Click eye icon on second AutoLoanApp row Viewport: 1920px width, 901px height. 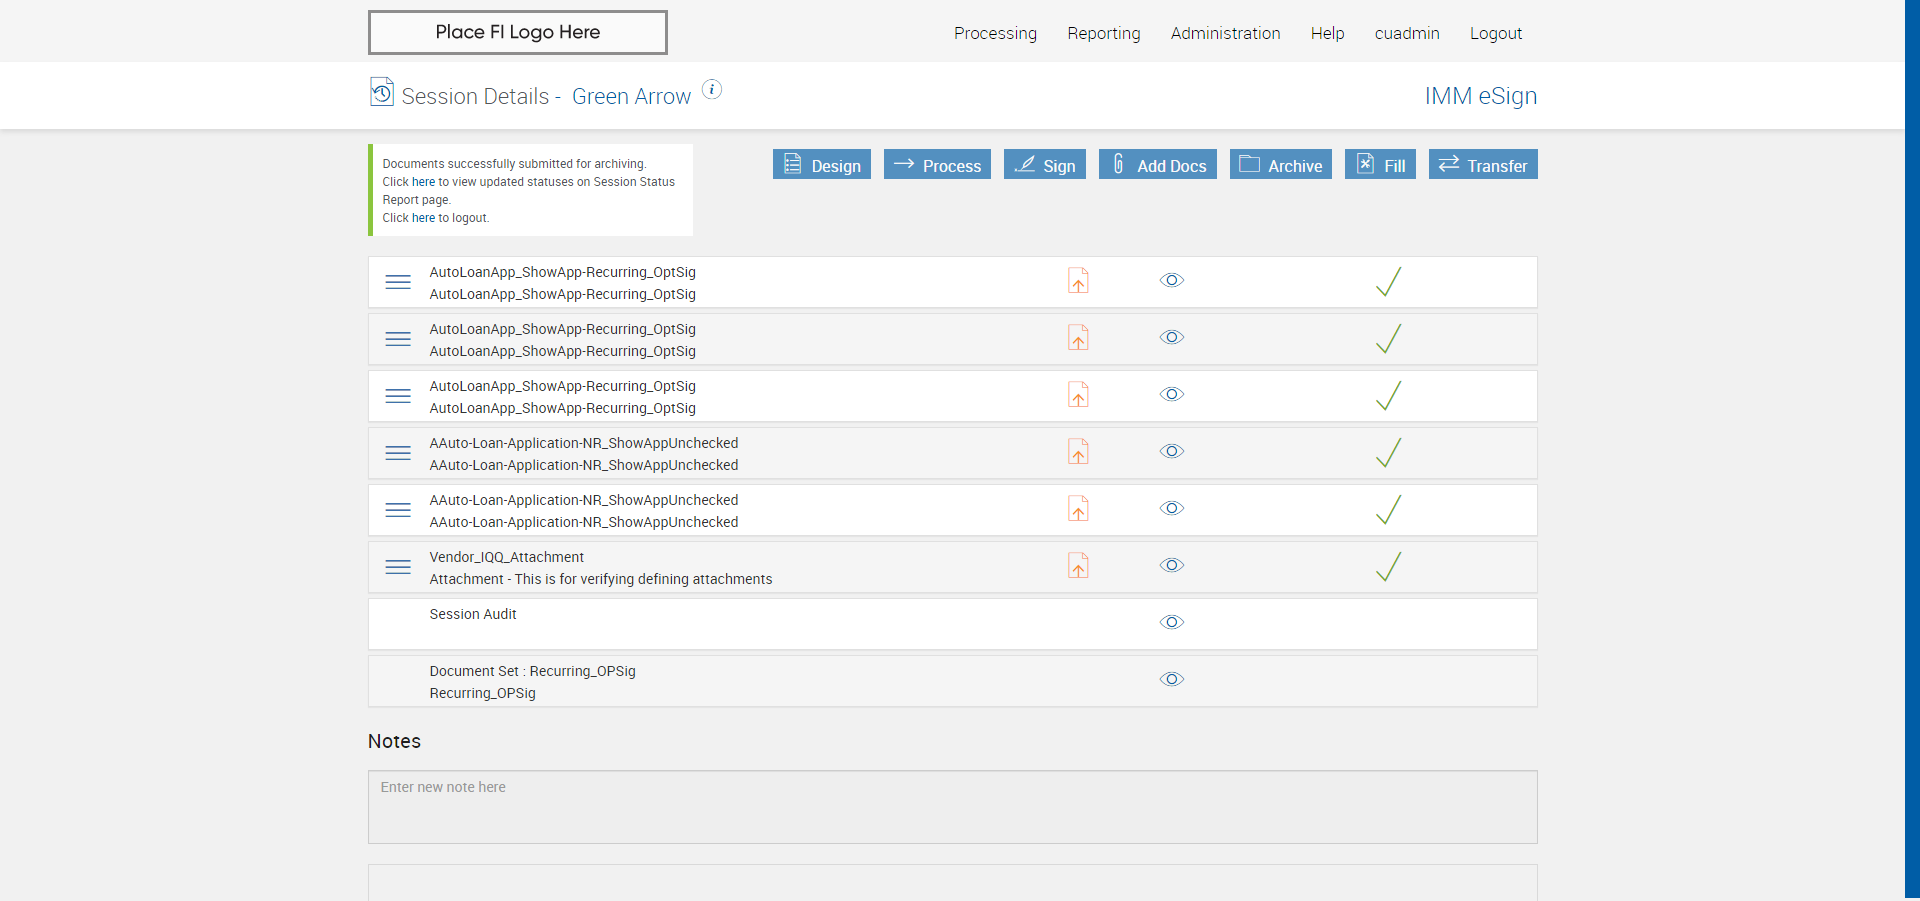(1172, 338)
